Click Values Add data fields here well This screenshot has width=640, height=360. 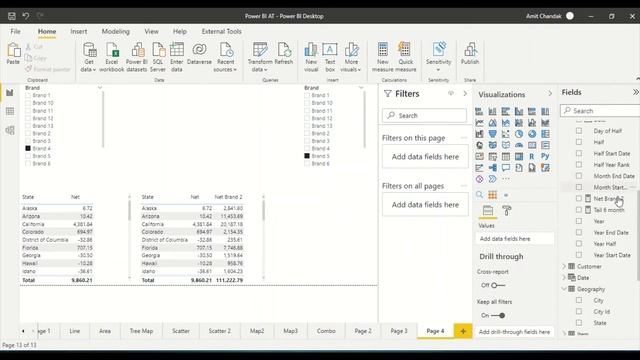515,239
